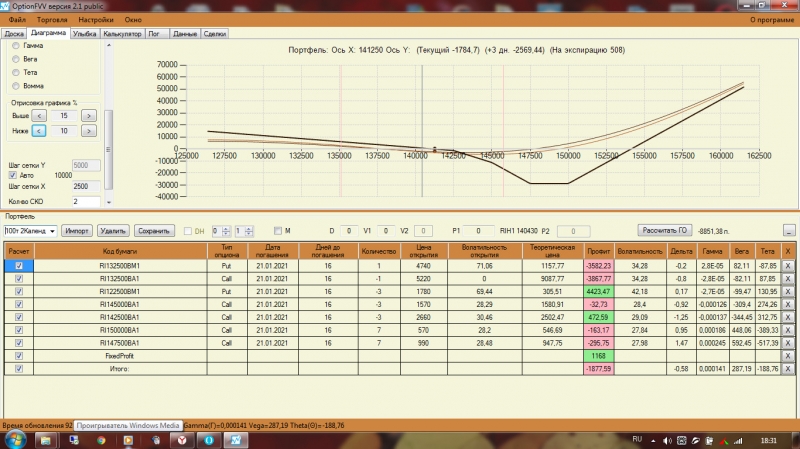Delete the RI132500BM1 row with its X button
800x449 pixels.
(788, 266)
